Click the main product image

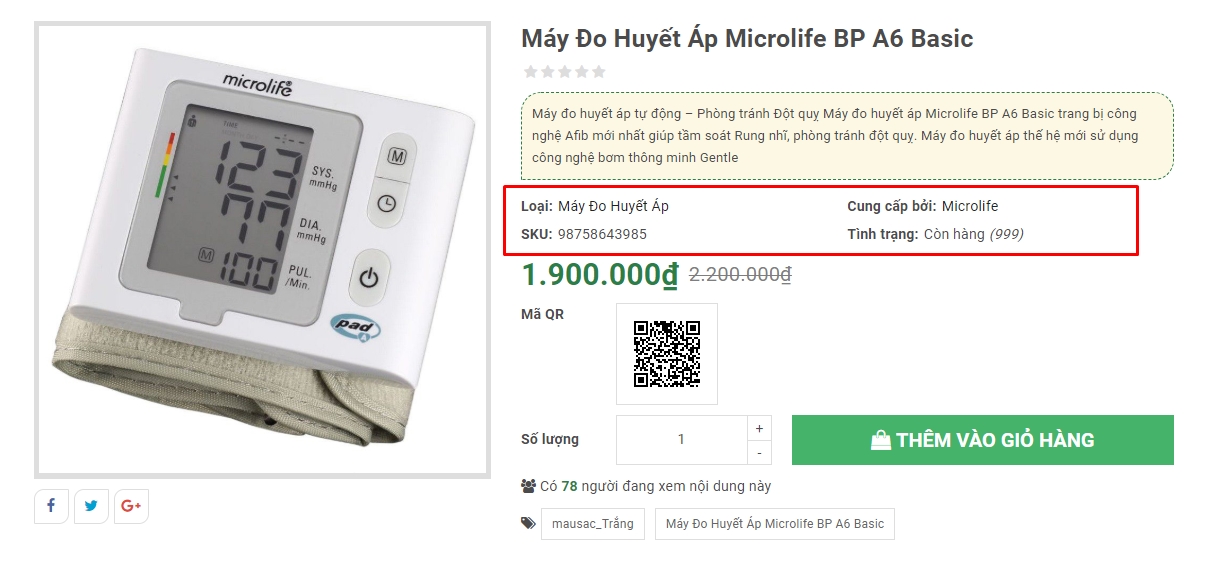262,250
